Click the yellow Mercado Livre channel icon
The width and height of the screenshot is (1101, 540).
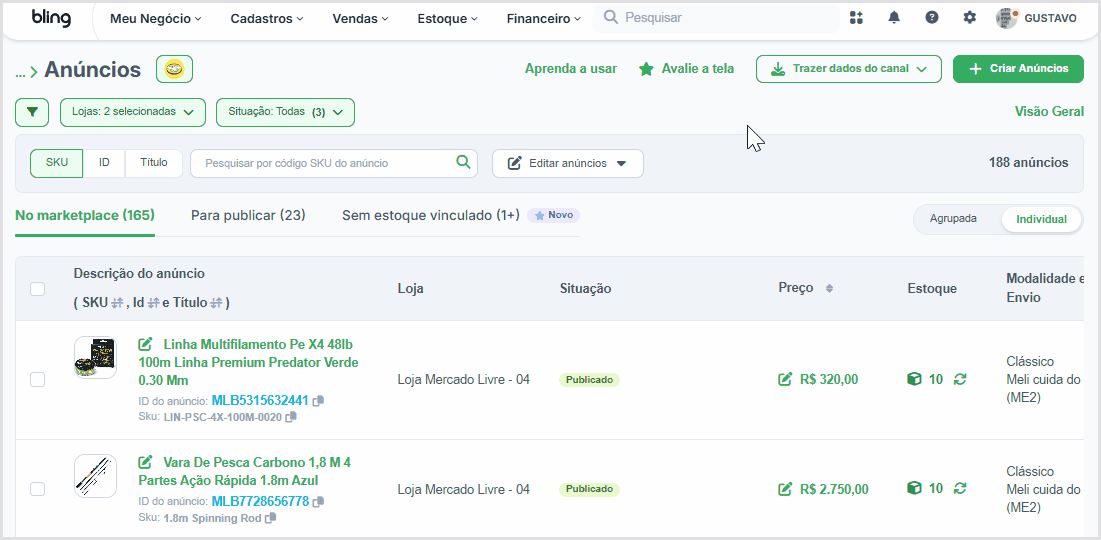(174, 69)
